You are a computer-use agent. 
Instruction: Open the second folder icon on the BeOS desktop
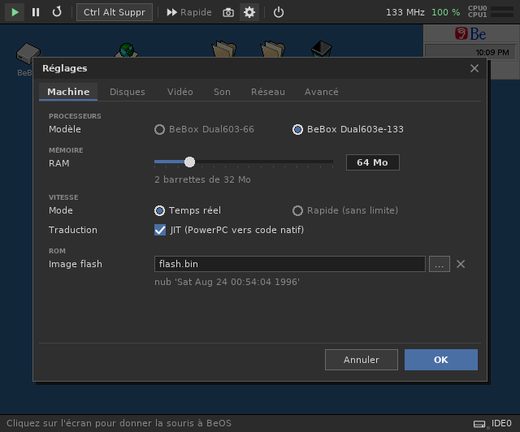tap(273, 49)
